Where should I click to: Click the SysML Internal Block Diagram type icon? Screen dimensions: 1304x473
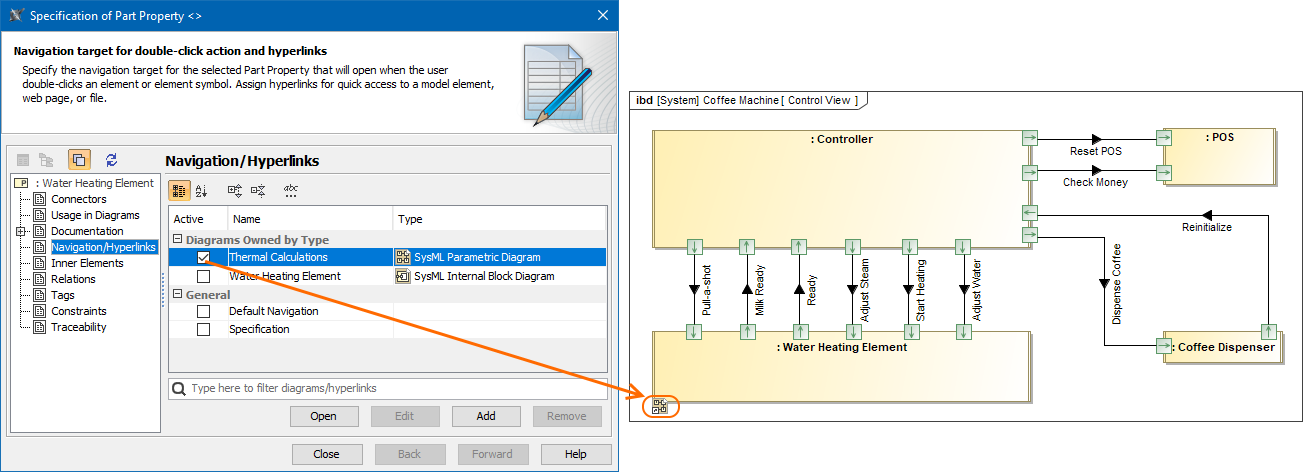tap(403, 276)
